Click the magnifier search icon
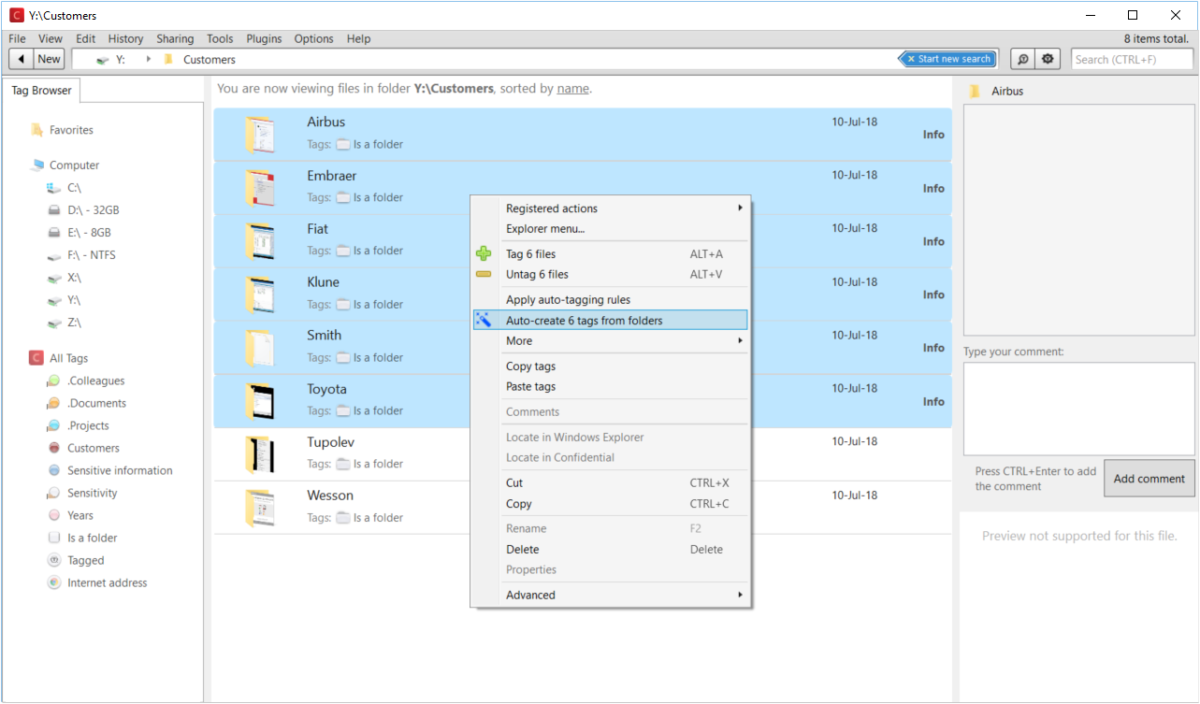Screen dimensions: 1200x704 coord(1024,59)
